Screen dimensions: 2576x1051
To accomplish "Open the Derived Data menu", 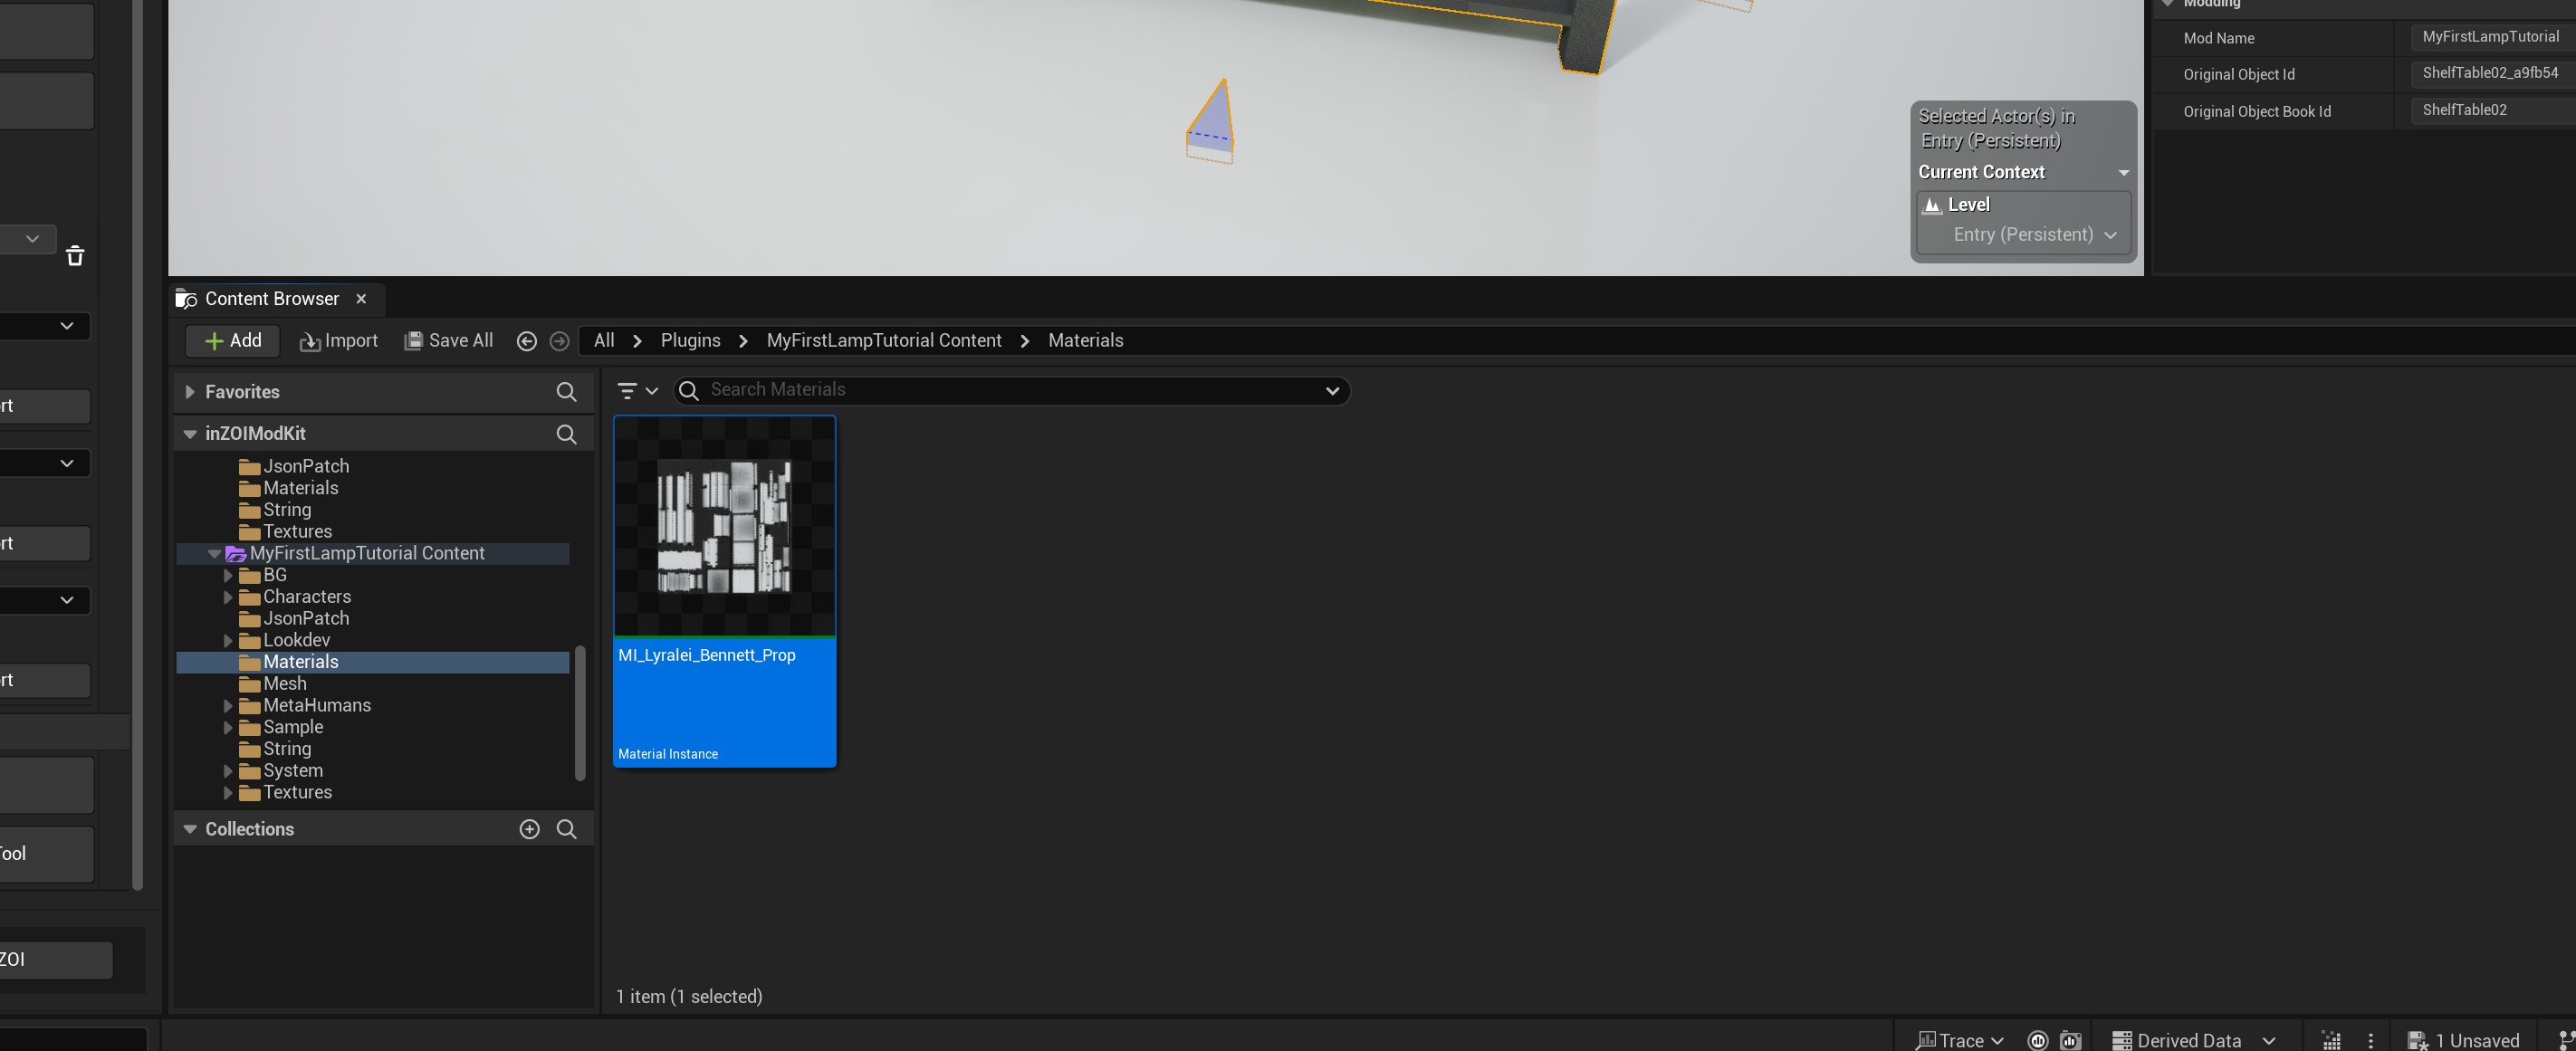I will [x=2194, y=1040].
